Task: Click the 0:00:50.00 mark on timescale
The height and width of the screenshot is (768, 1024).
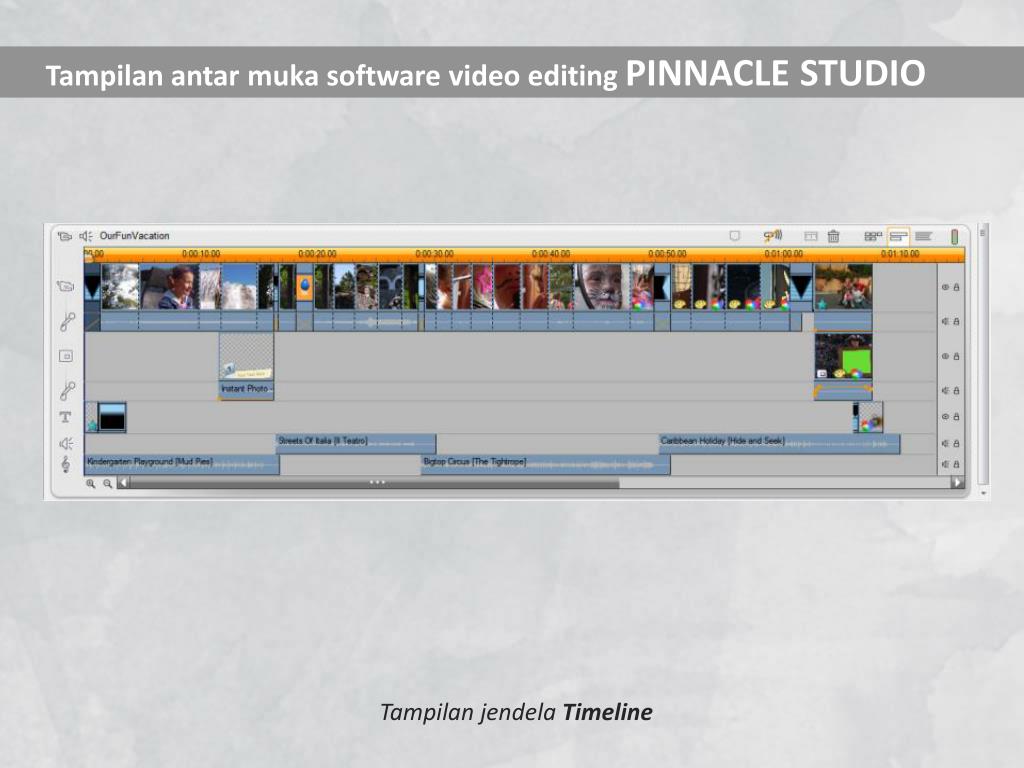Action: point(667,253)
